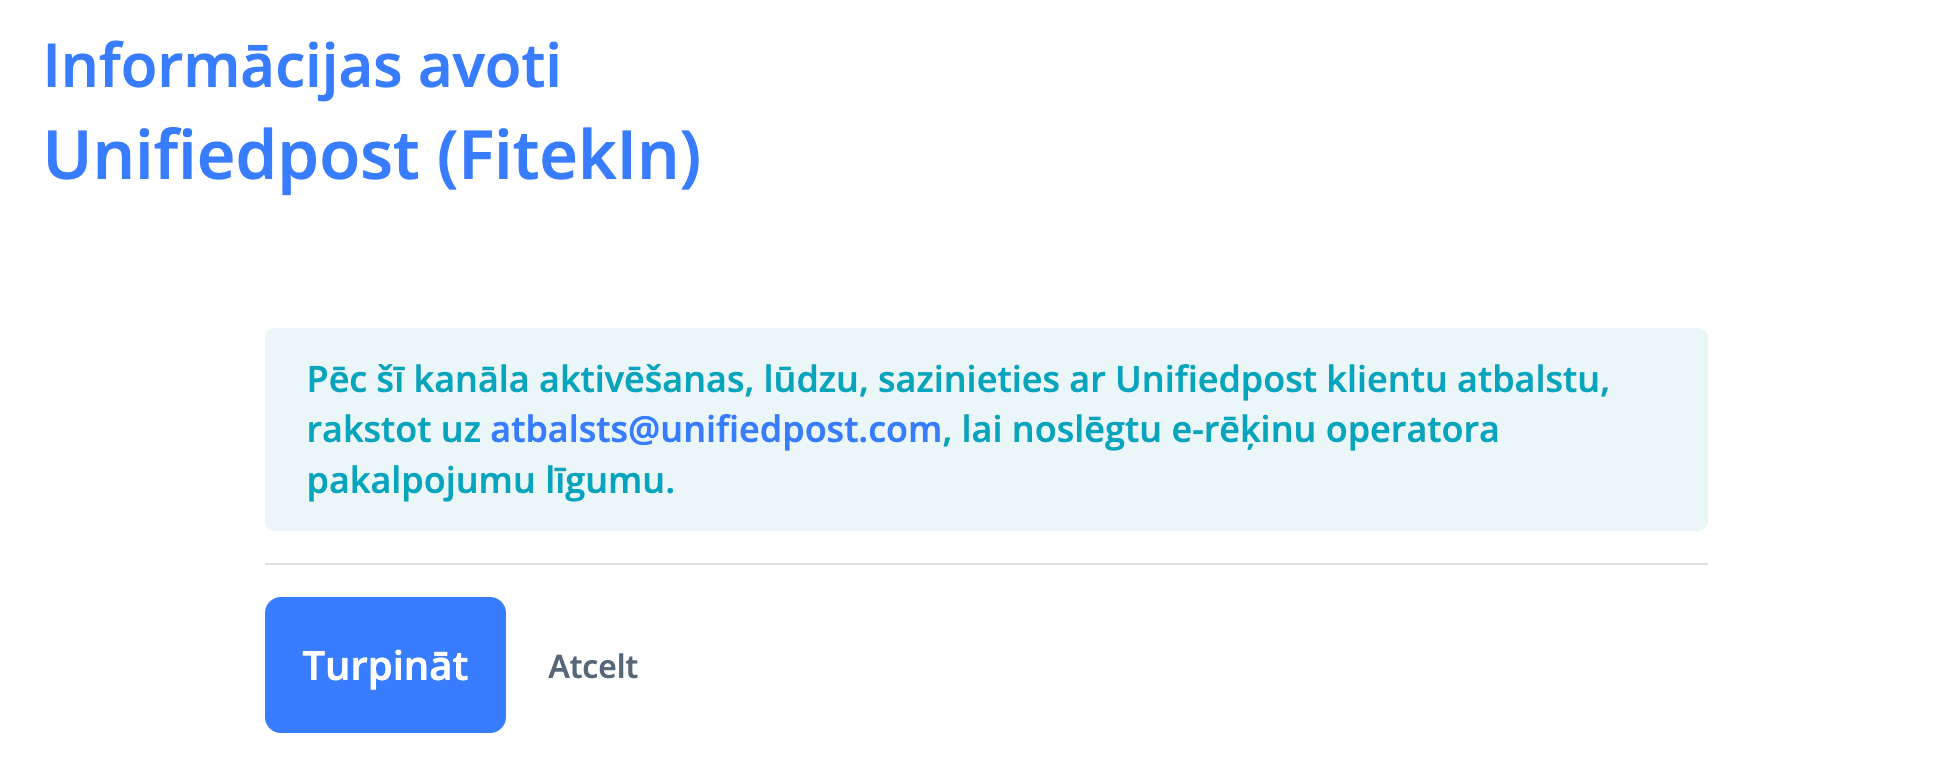Click the word operatora in the notice
This screenshot has width=1950, height=784.
pyautogui.click(x=1412, y=430)
